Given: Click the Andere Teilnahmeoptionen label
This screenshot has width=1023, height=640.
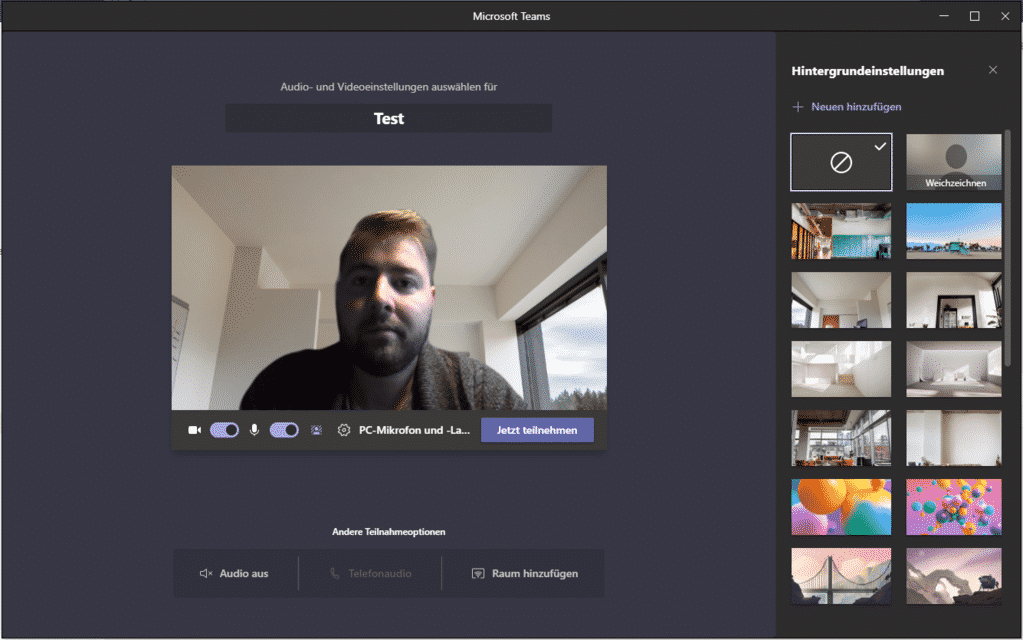Looking at the screenshot, I should (389, 532).
